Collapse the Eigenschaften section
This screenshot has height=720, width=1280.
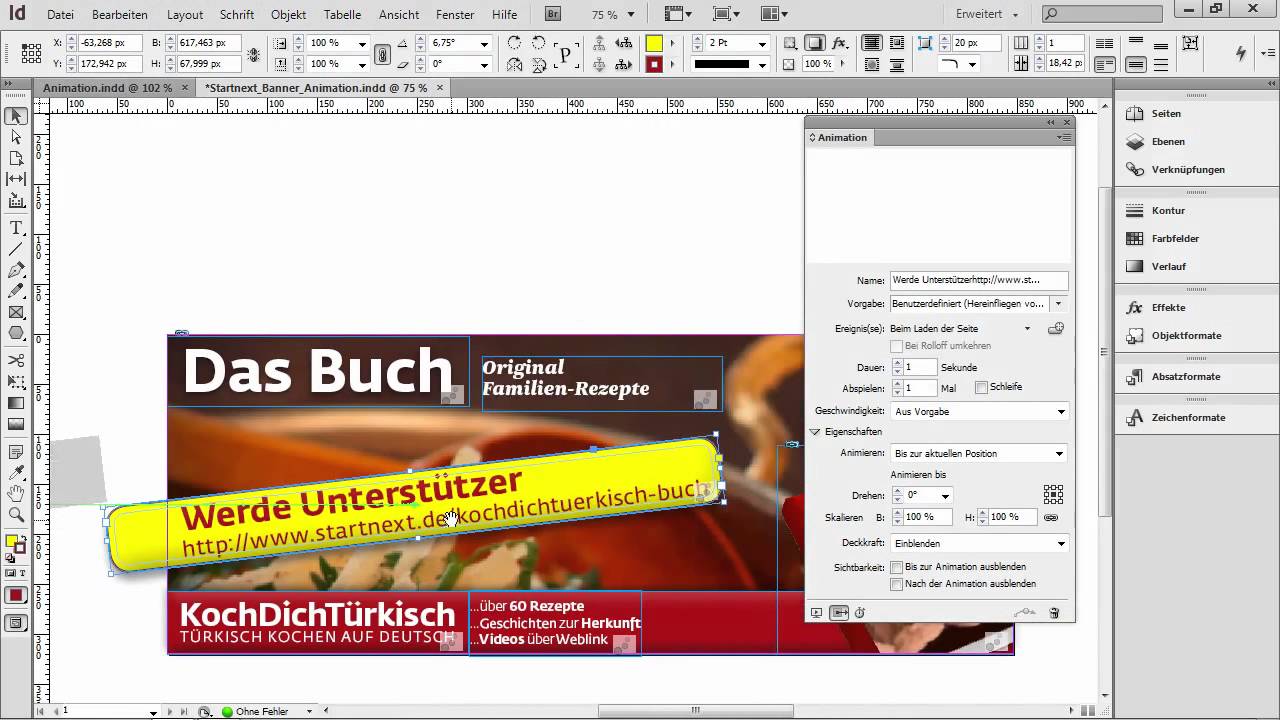pos(815,432)
